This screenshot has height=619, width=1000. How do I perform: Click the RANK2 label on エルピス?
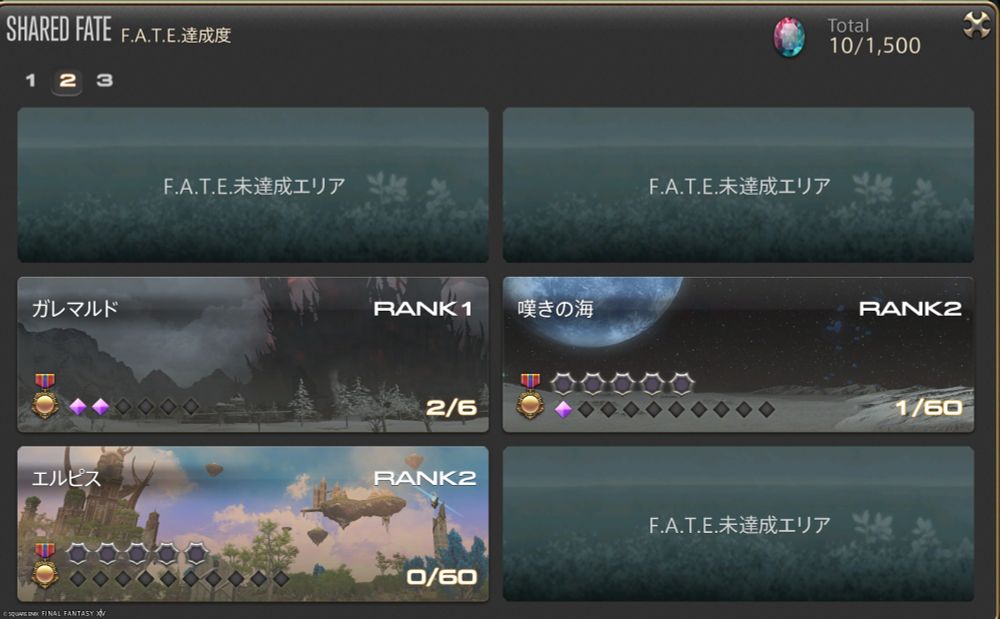coord(425,478)
